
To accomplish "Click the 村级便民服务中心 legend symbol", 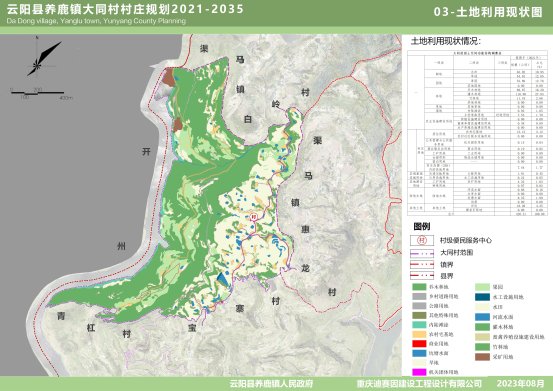I will (422, 240).
